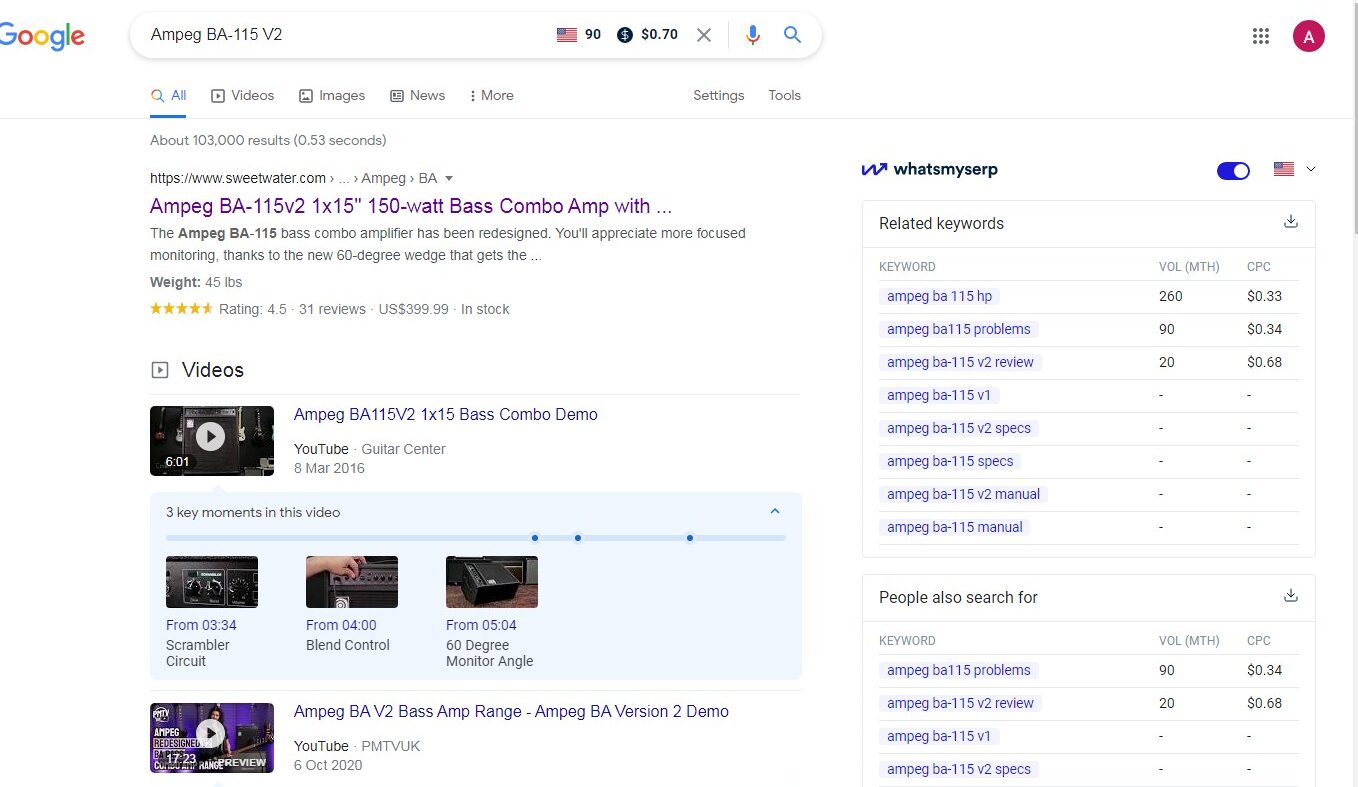Select related keyword ampeg ba-115 v2 manual
The width and height of the screenshot is (1358, 787).
[963, 494]
